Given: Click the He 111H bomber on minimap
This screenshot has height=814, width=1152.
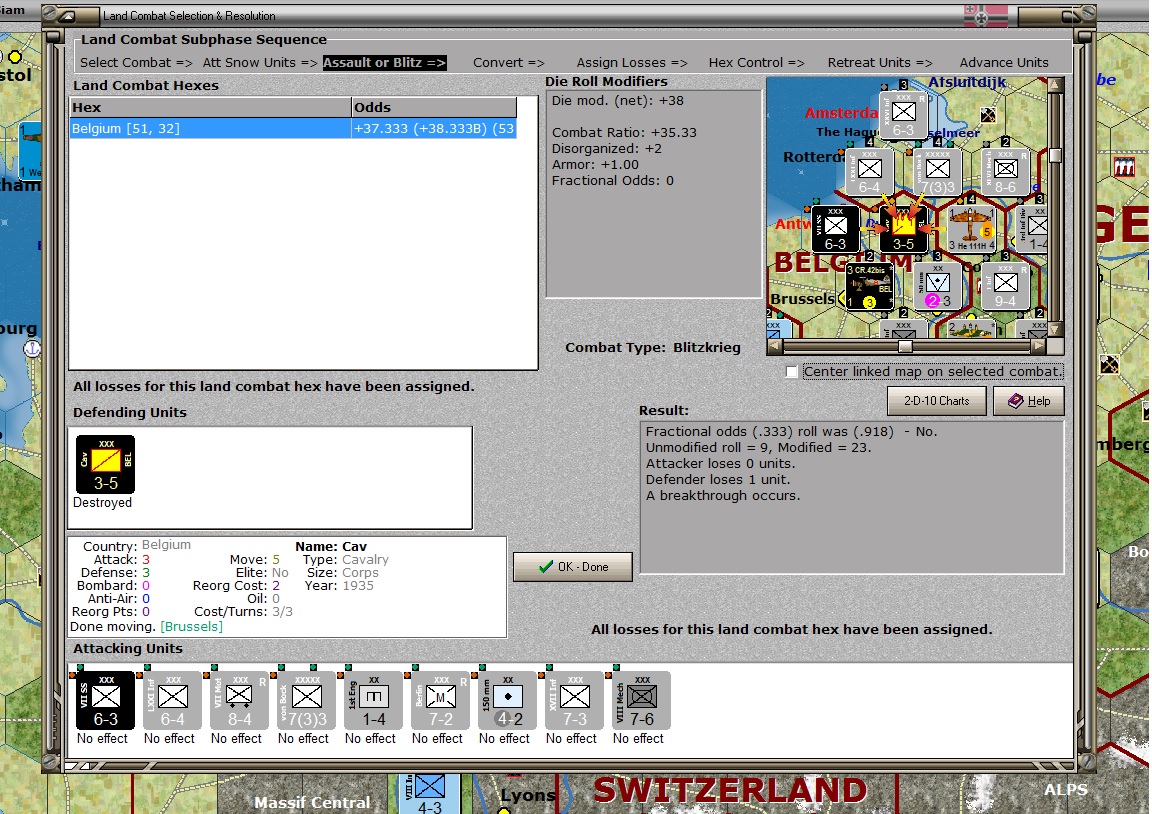Looking at the screenshot, I should (x=971, y=229).
